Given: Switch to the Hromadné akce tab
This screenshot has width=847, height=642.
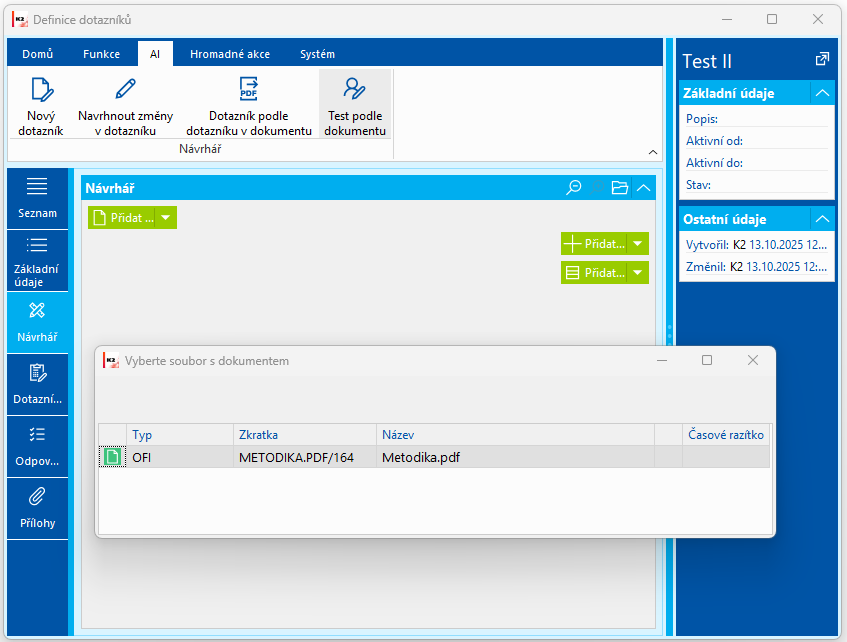Looking at the screenshot, I should point(230,54).
